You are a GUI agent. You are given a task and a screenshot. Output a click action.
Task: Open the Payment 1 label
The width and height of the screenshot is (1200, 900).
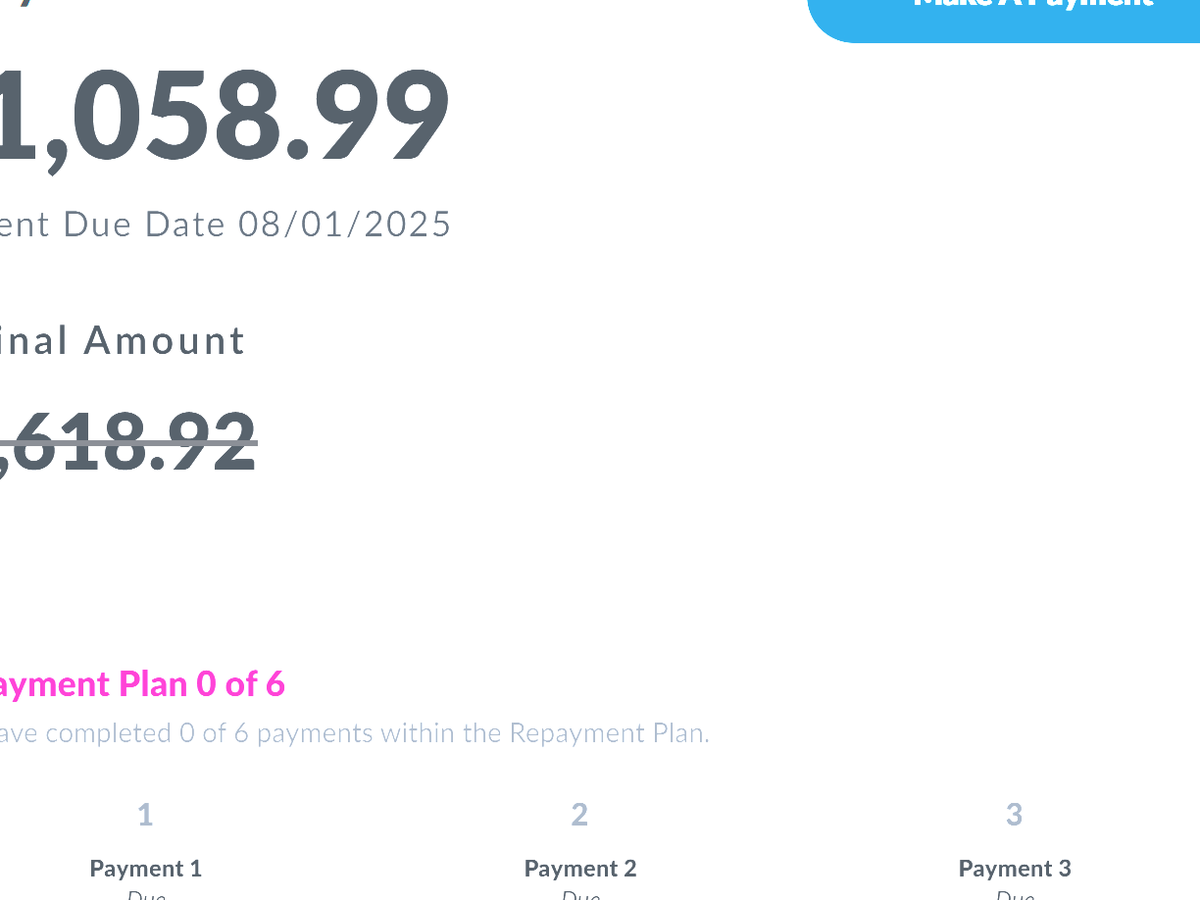point(145,868)
